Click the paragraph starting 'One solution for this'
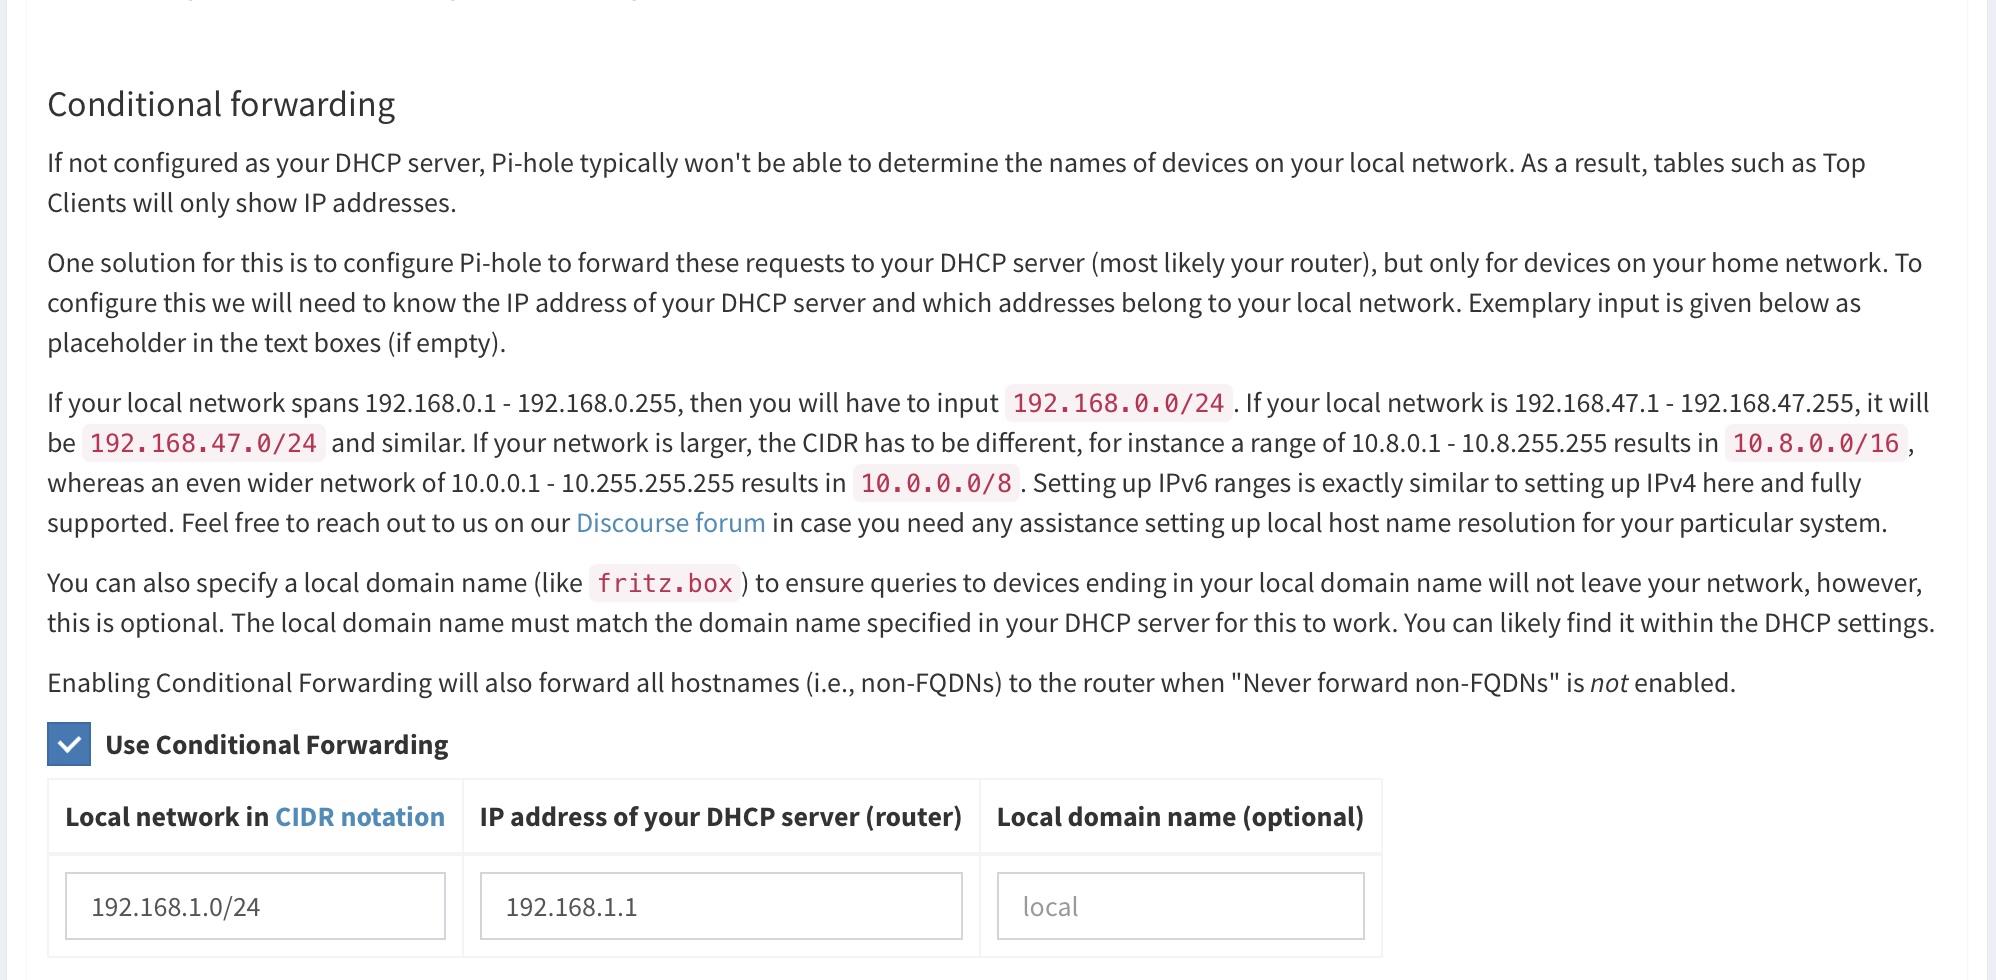Image resolution: width=1996 pixels, height=980 pixels. pos(985,303)
